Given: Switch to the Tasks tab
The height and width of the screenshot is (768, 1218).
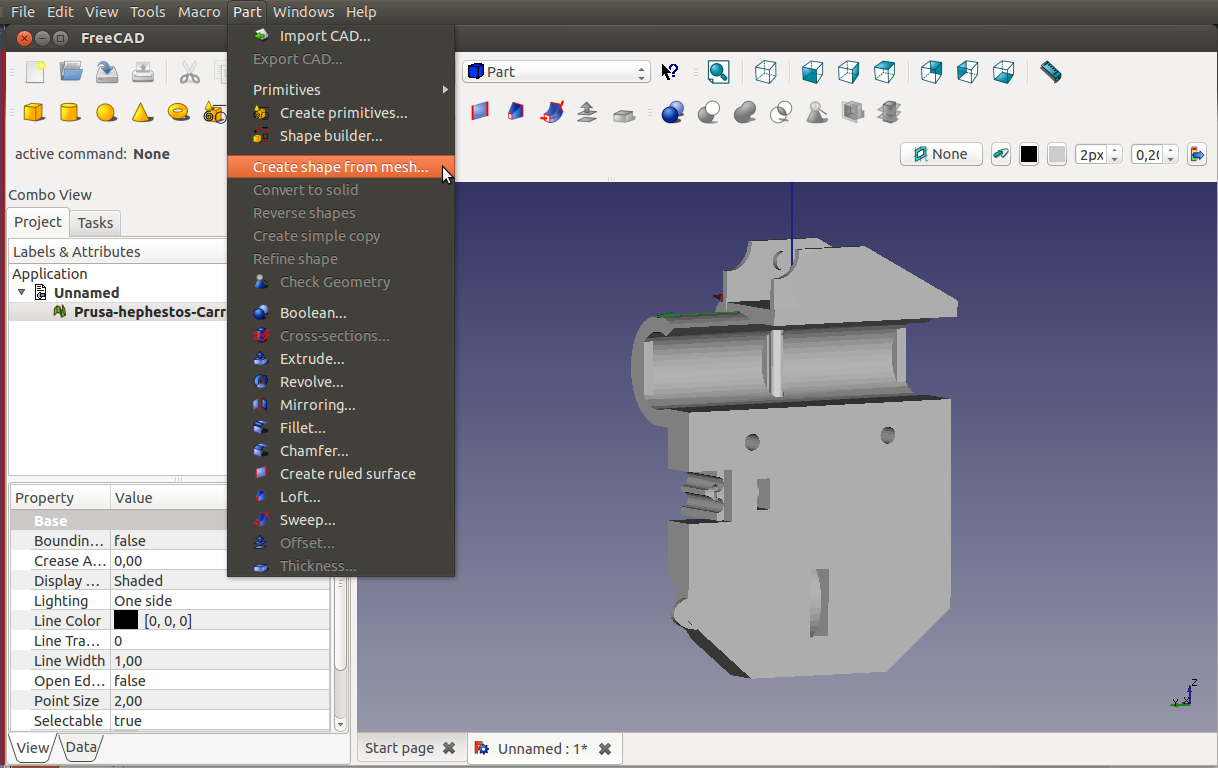Looking at the screenshot, I should tap(95, 223).
